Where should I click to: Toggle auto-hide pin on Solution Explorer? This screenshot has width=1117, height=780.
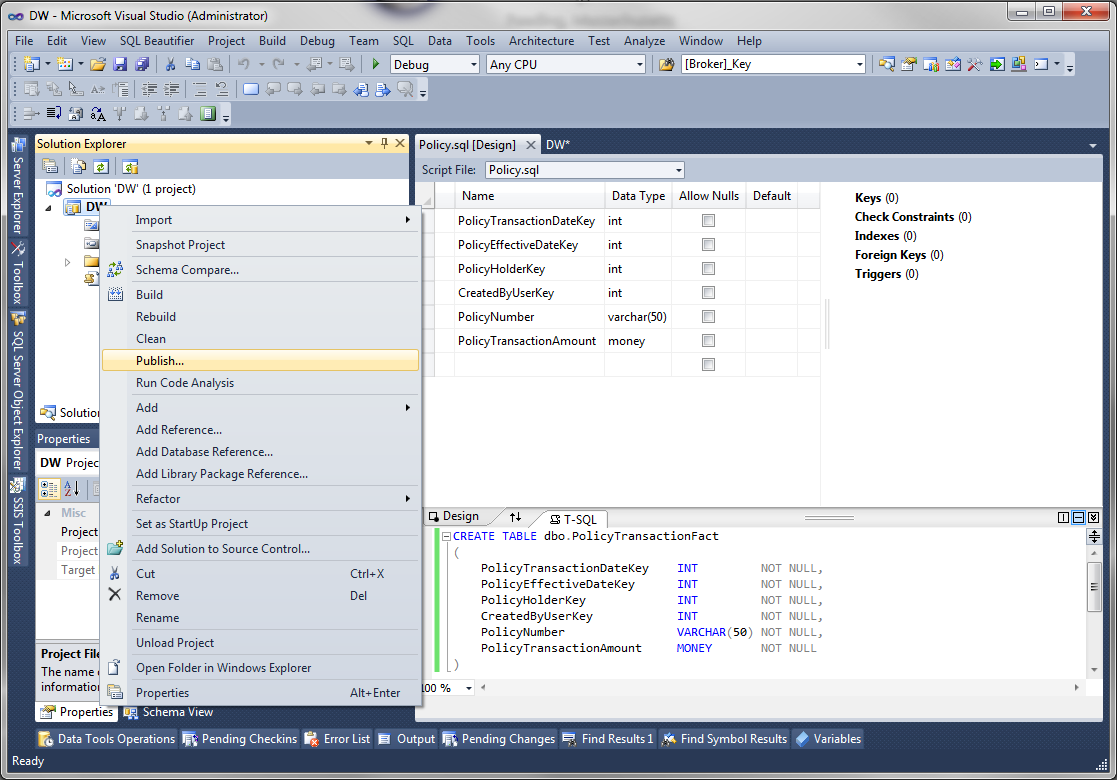385,143
